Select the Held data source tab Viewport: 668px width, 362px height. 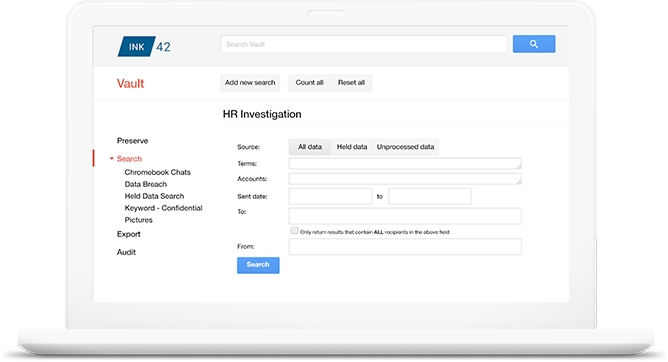(x=352, y=147)
